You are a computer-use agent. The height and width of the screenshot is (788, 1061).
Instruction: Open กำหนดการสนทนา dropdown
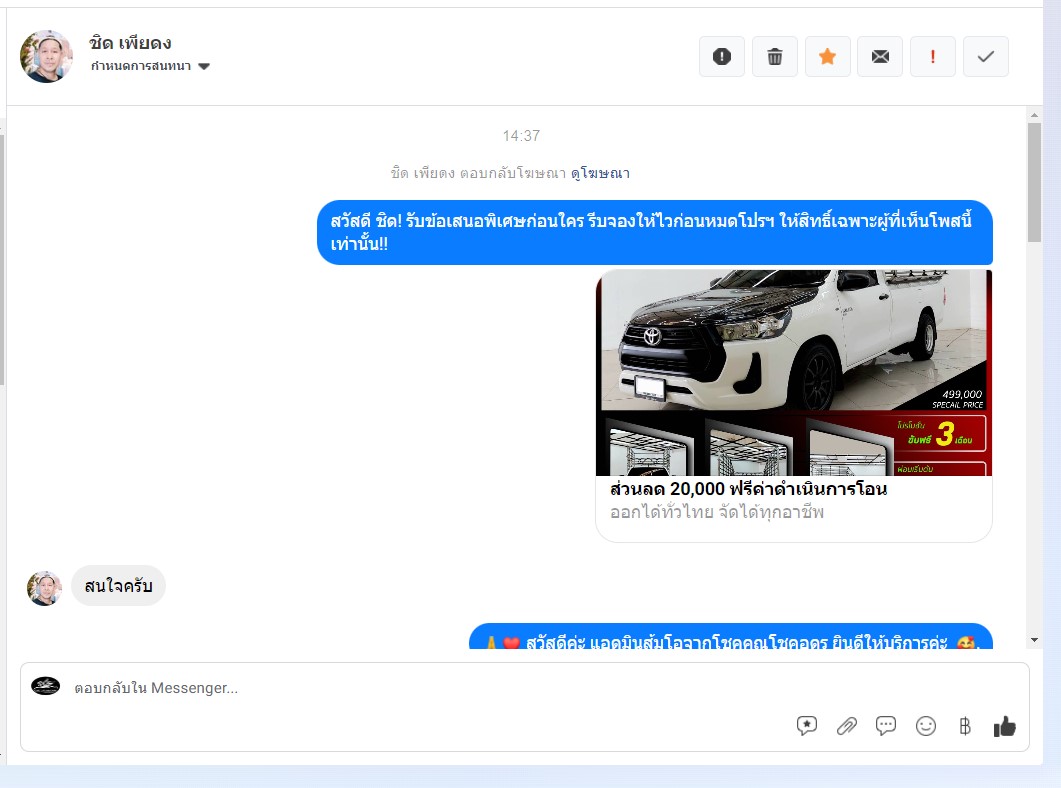[x=150, y=66]
